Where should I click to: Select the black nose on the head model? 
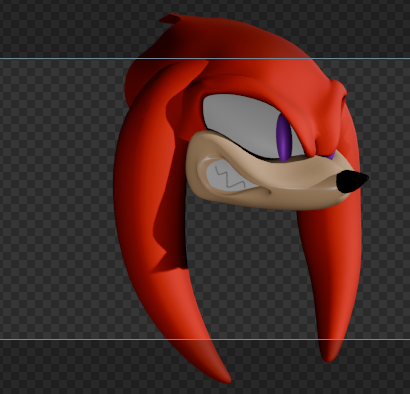coord(351,181)
